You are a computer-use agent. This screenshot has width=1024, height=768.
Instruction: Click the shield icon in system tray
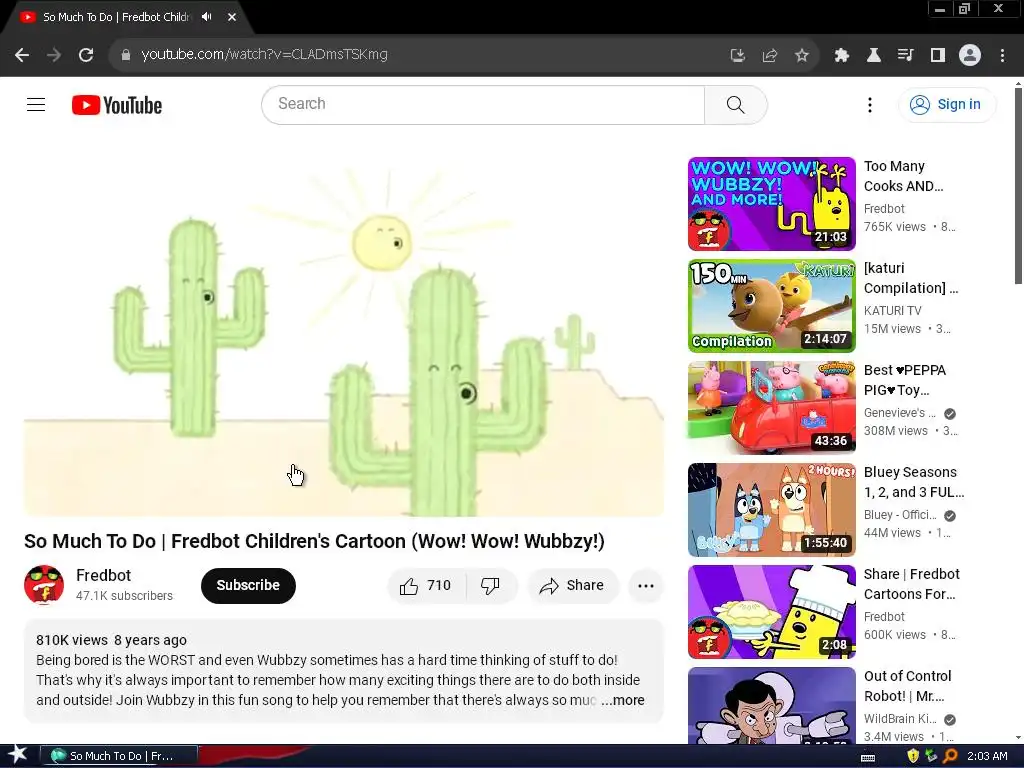pyautogui.click(x=913, y=756)
